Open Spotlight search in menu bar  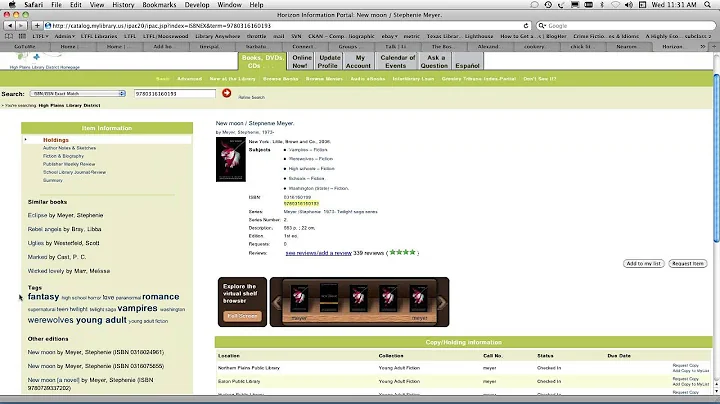[708, 5]
